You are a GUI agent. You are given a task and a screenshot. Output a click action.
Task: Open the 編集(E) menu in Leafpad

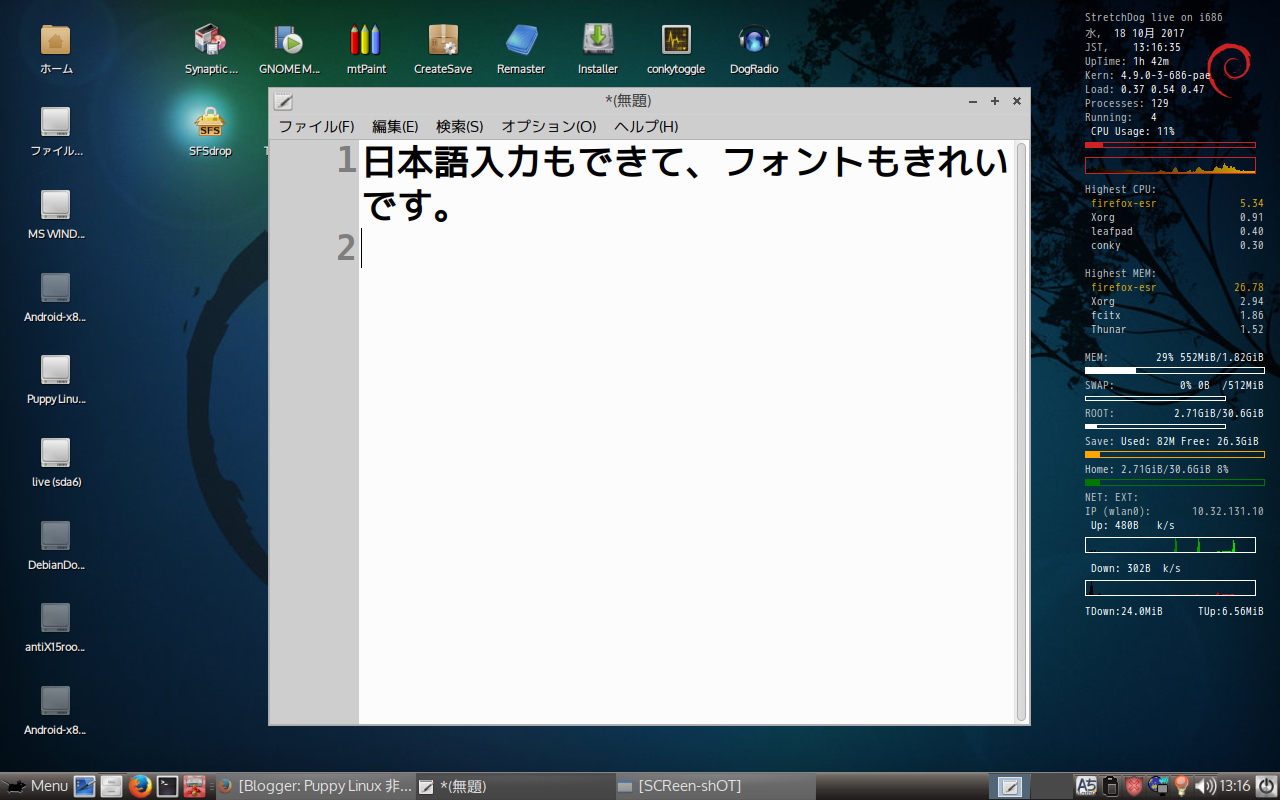[x=394, y=127]
